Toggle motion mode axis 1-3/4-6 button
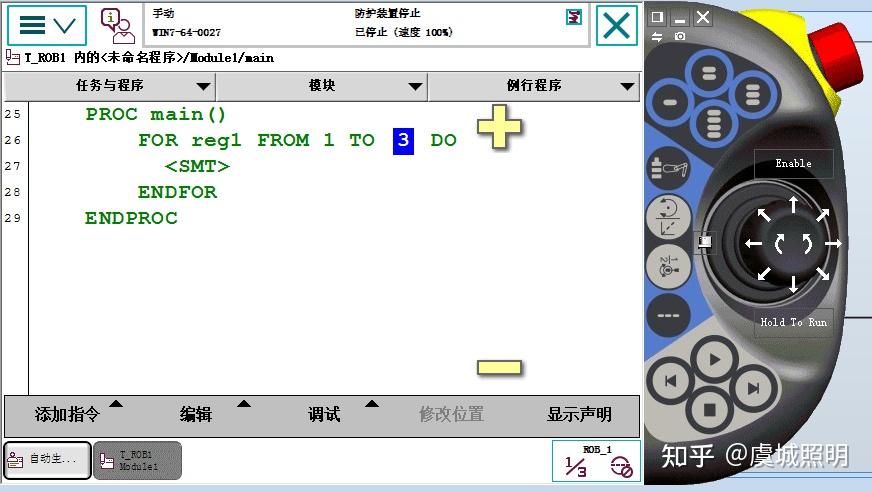 click(668, 266)
